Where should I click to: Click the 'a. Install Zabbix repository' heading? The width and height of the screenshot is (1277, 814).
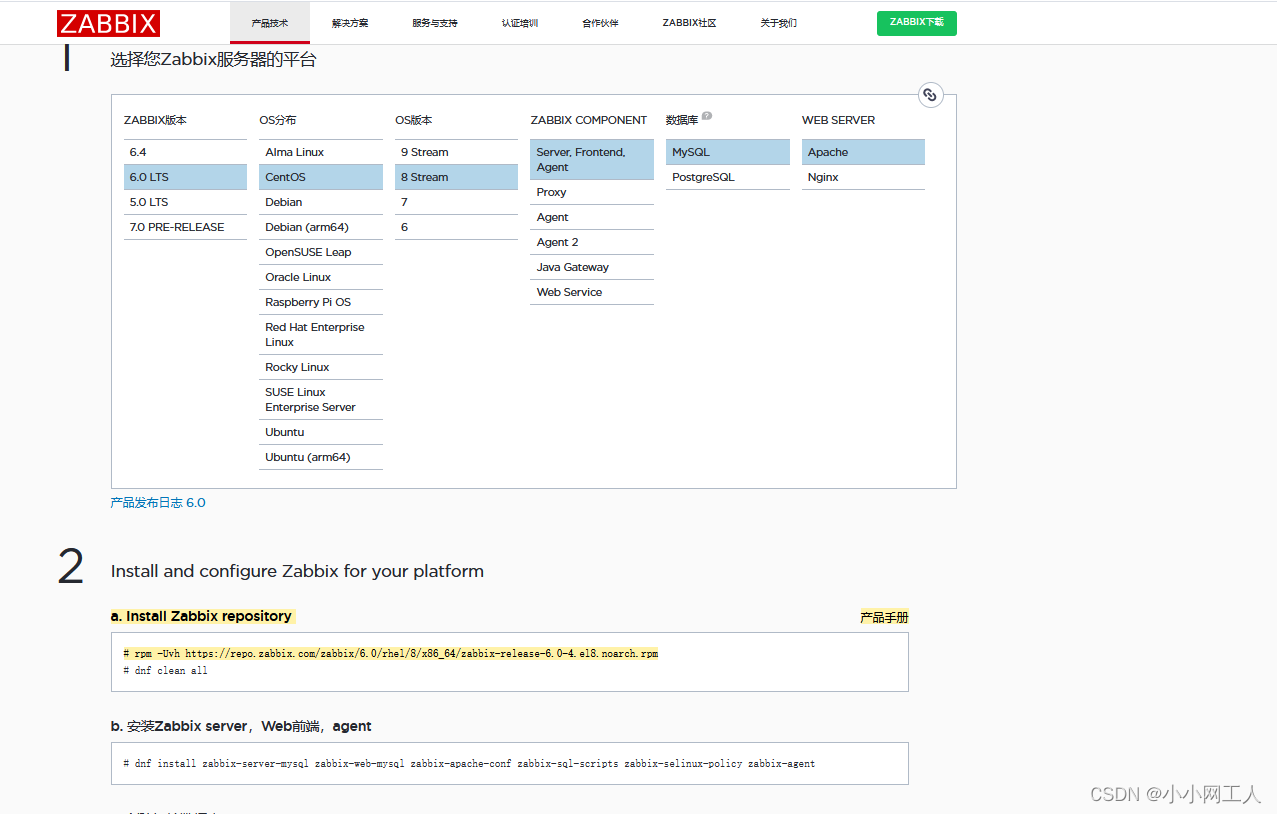tap(201, 616)
